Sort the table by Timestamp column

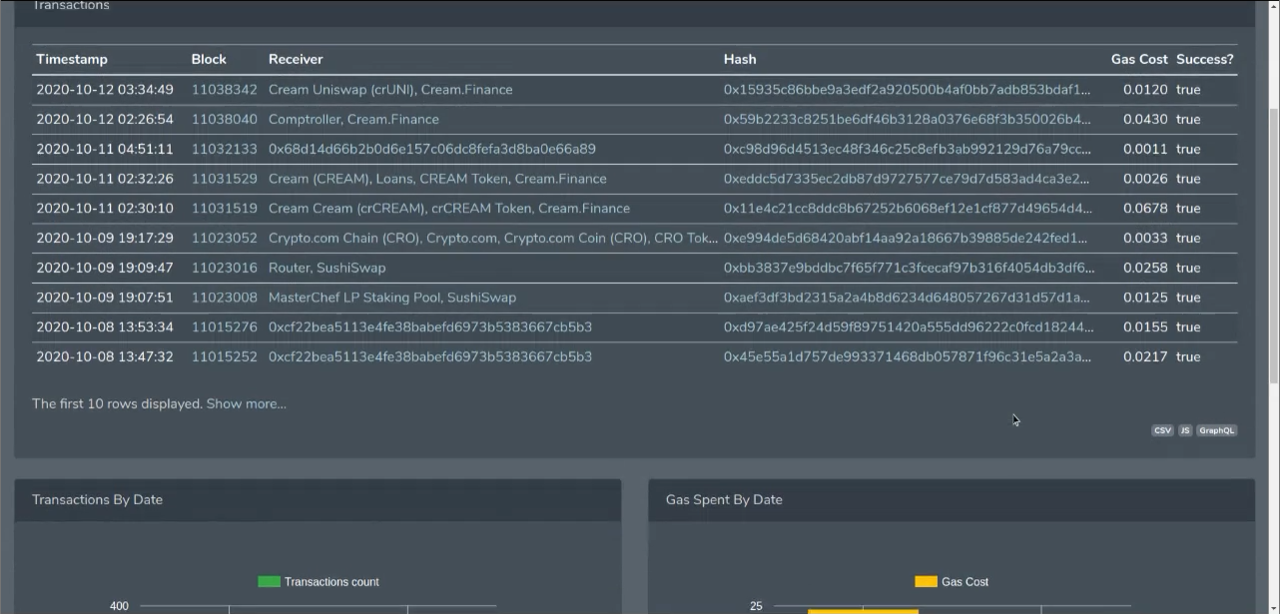pyautogui.click(x=71, y=59)
